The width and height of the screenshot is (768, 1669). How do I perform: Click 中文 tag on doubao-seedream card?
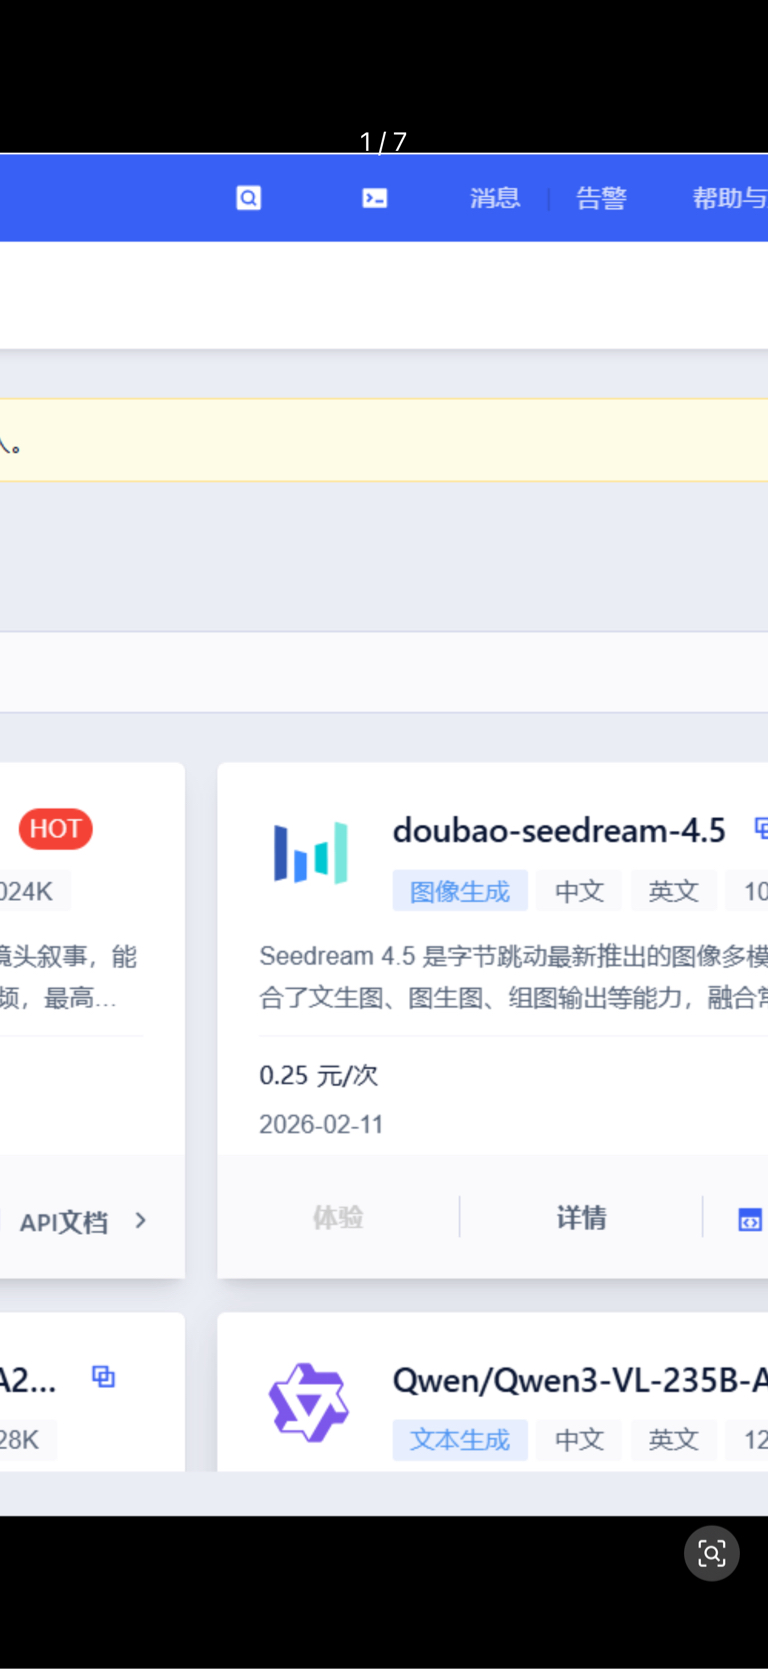point(579,891)
